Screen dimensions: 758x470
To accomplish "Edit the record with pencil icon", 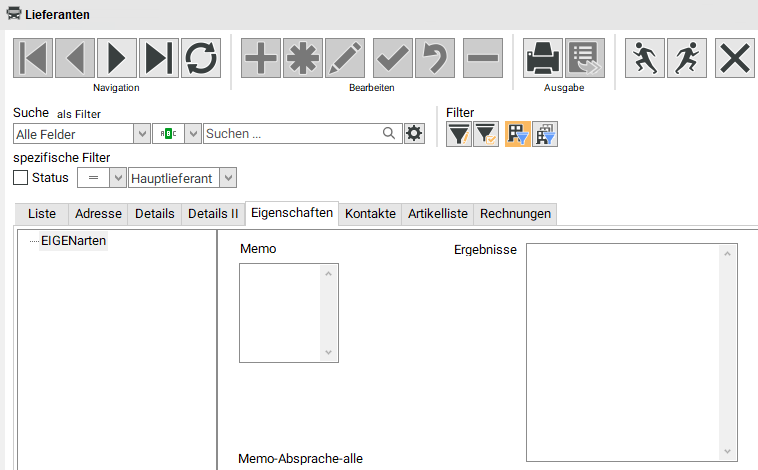I will pos(345,58).
